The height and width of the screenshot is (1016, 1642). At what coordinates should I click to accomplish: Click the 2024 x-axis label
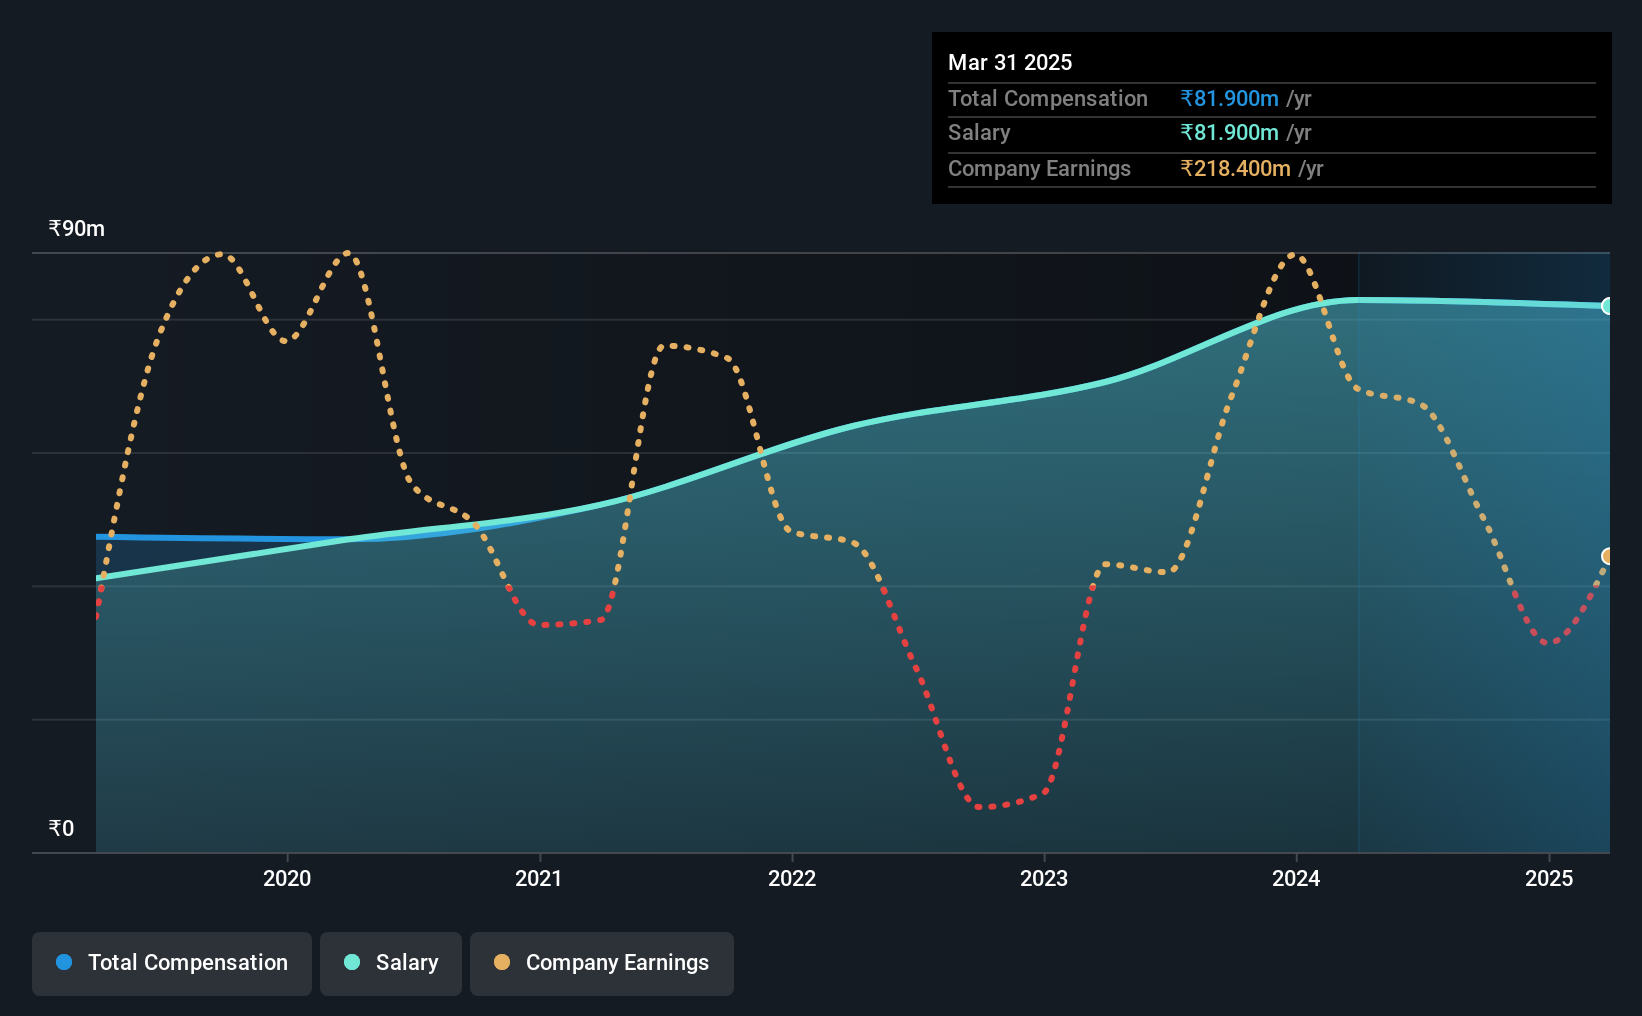click(x=1296, y=878)
